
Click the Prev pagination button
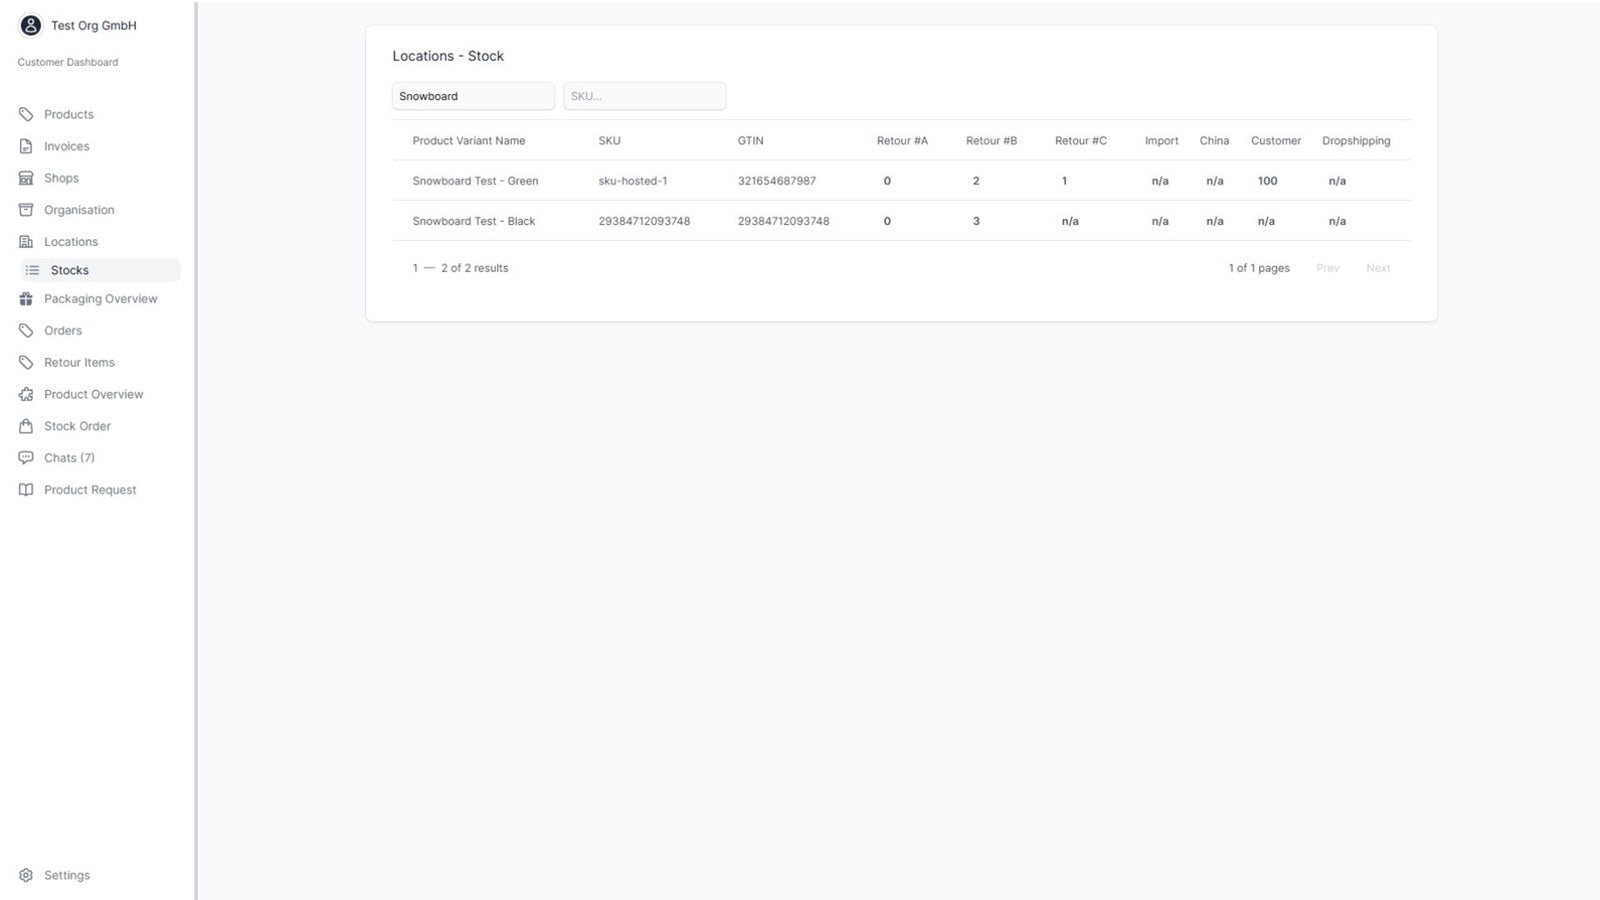tap(1328, 268)
